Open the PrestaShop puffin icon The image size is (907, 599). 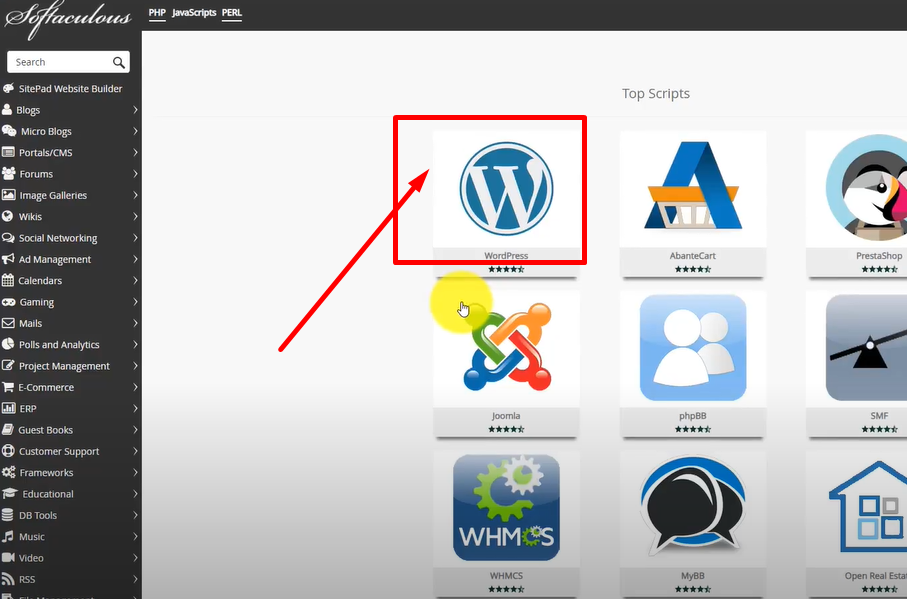click(x=868, y=187)
